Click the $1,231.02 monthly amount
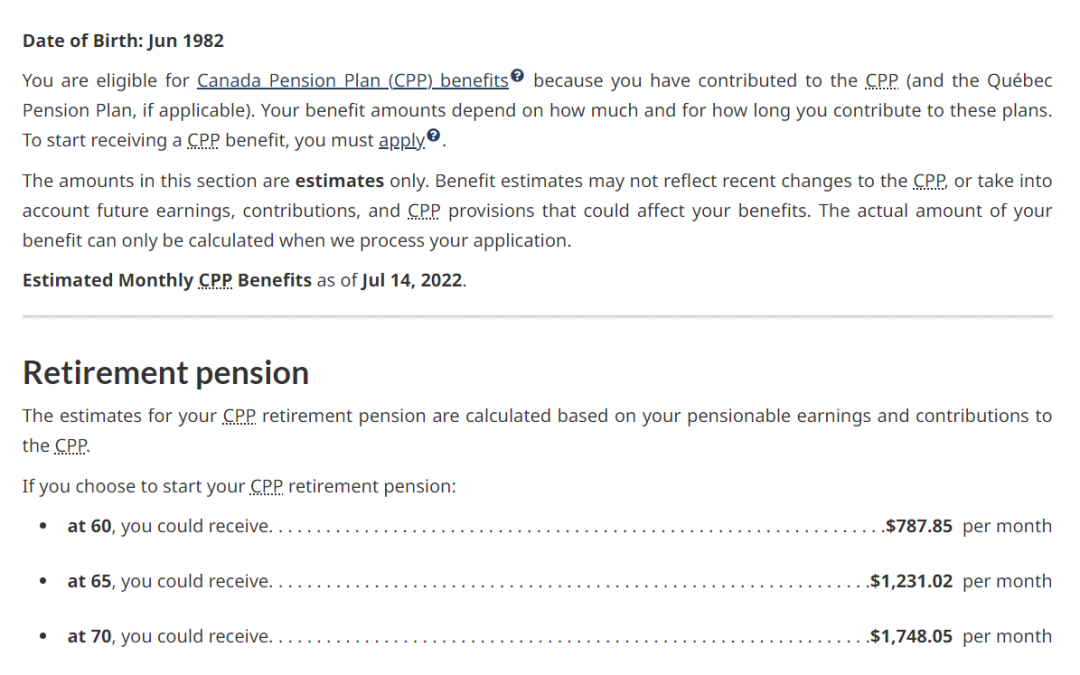Image resolution: width=1080 pixels, height=675 pixels. [x=911, y=581]
